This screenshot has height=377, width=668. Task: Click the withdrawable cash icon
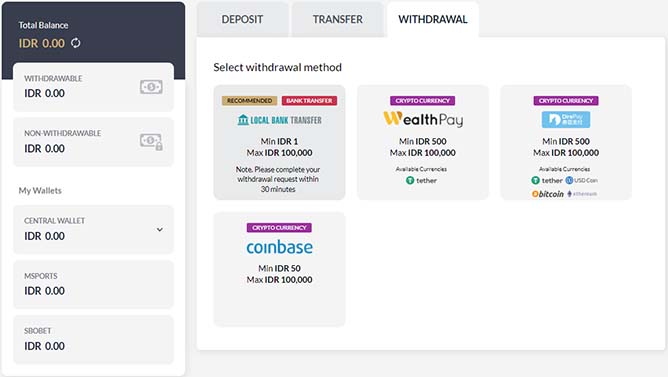151,87
